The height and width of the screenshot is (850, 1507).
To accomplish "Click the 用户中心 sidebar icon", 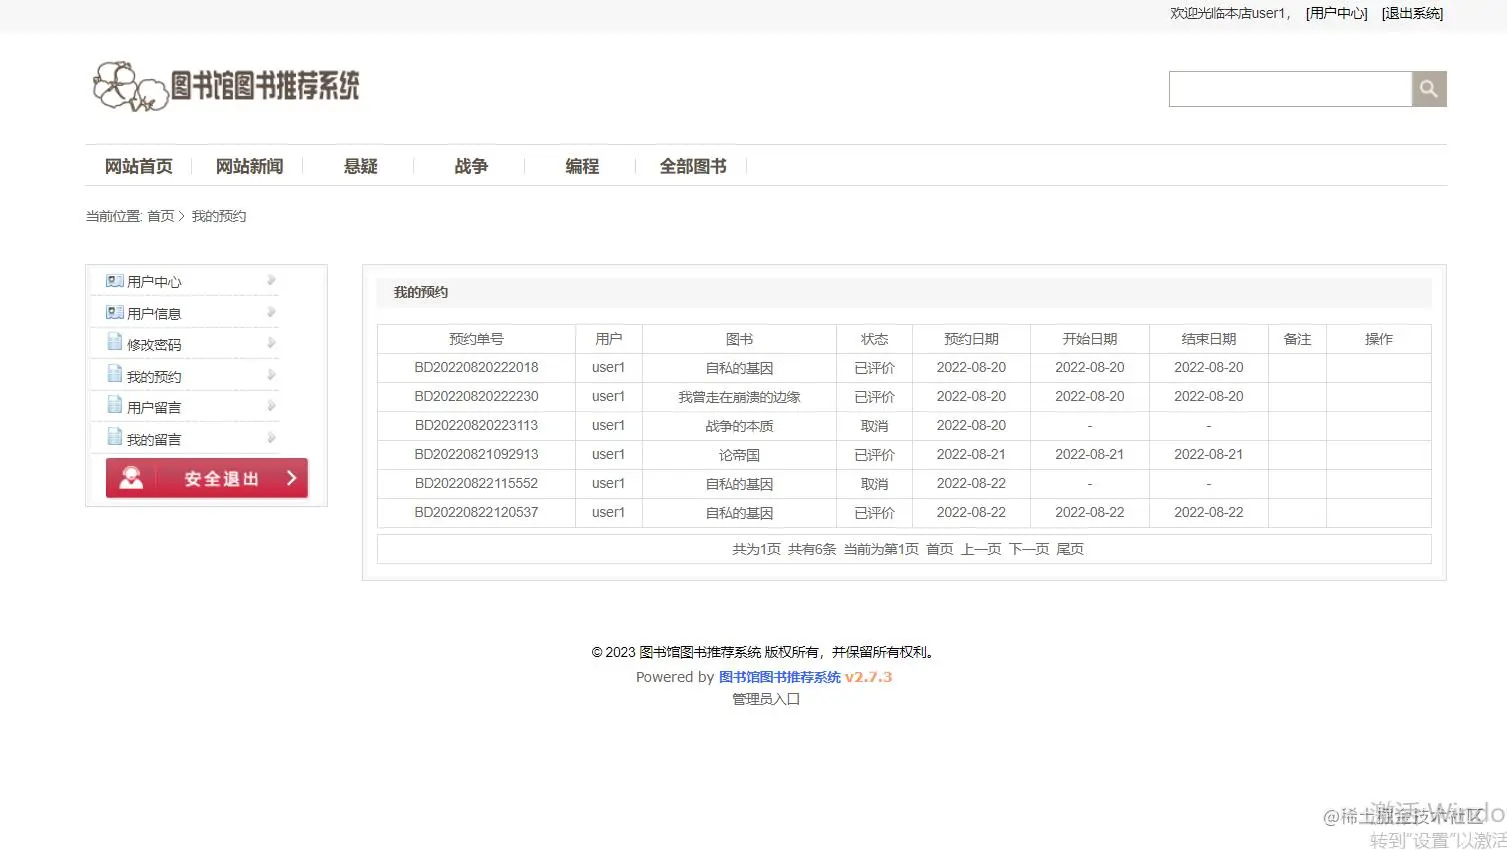I will (x=115, y=281).
